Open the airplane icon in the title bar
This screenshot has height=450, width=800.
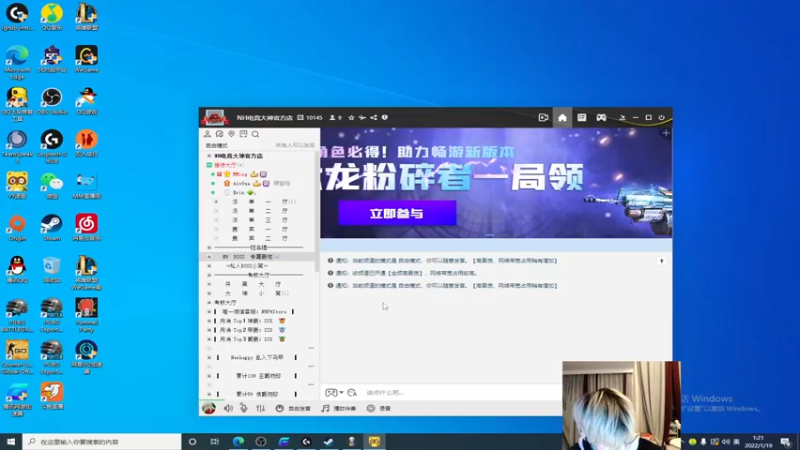click(362, 117)
